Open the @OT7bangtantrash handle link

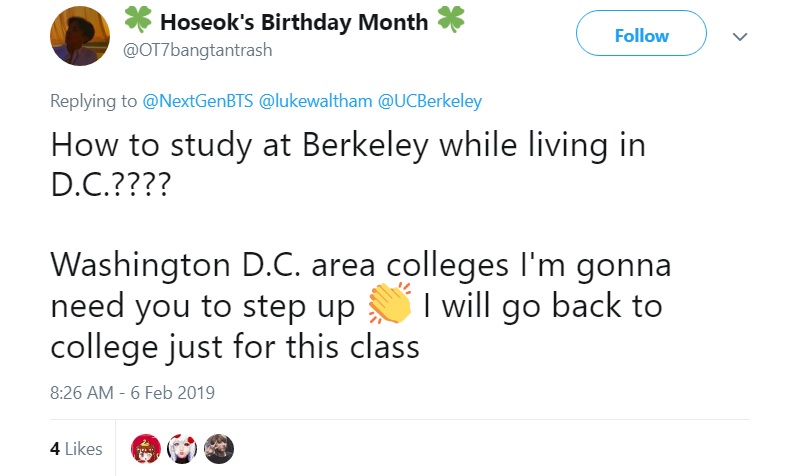point(197,51)
